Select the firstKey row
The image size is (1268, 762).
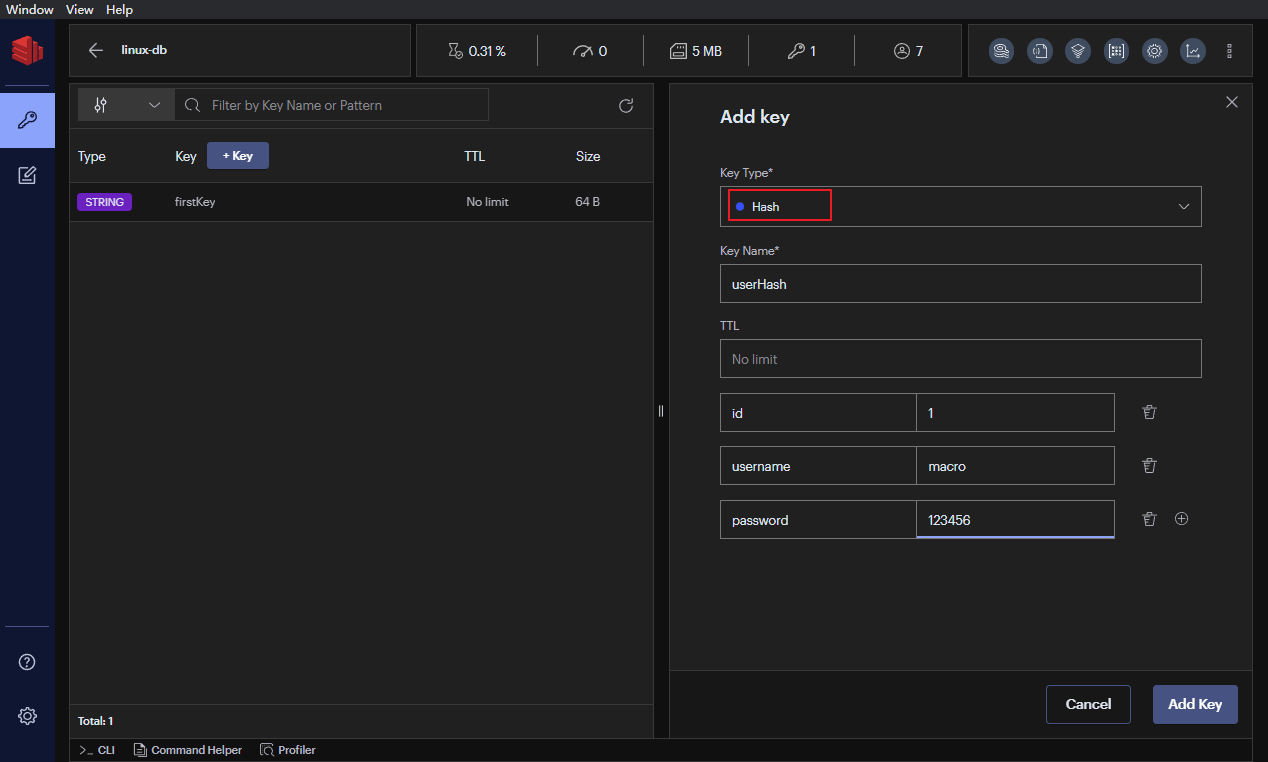tap(361, 202)
